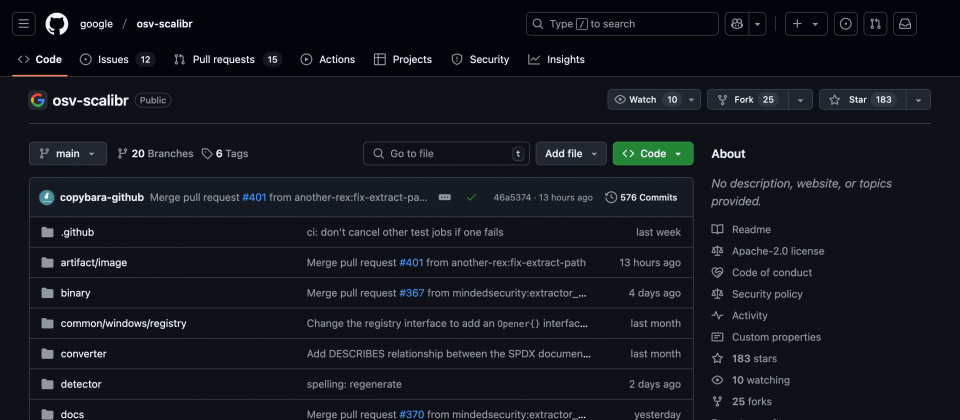960x420 pixels.
Task: Click the 10 watching eye icon
Action: (x=717, y=380)
